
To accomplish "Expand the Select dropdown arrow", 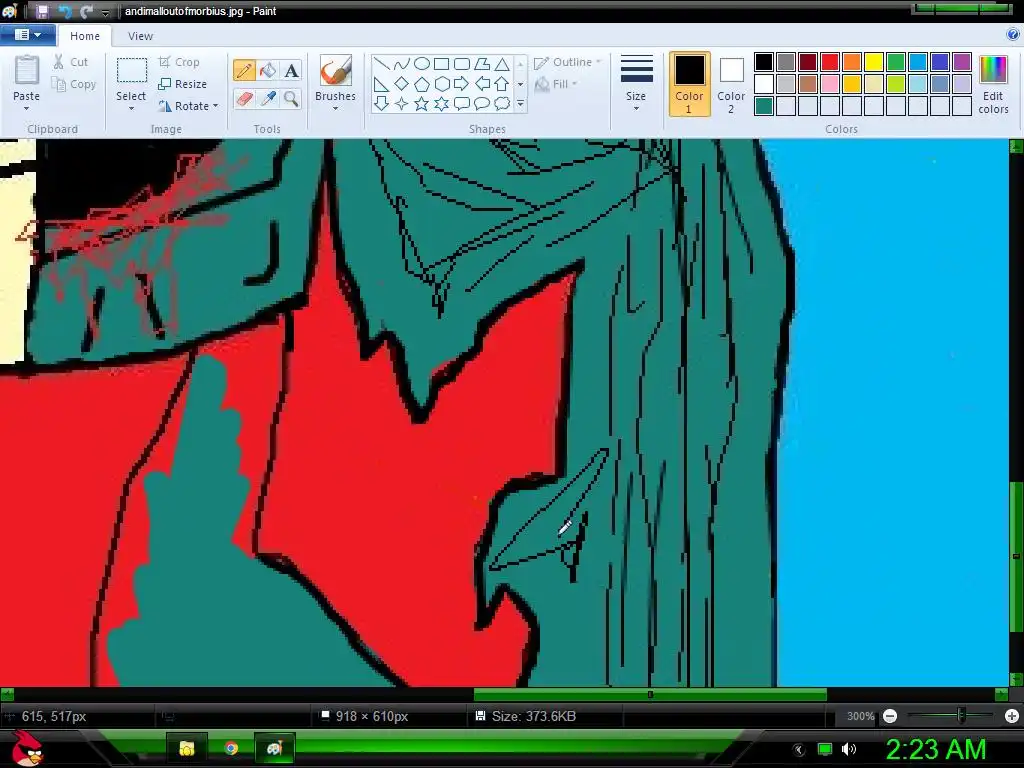I will tap(131, 108).
